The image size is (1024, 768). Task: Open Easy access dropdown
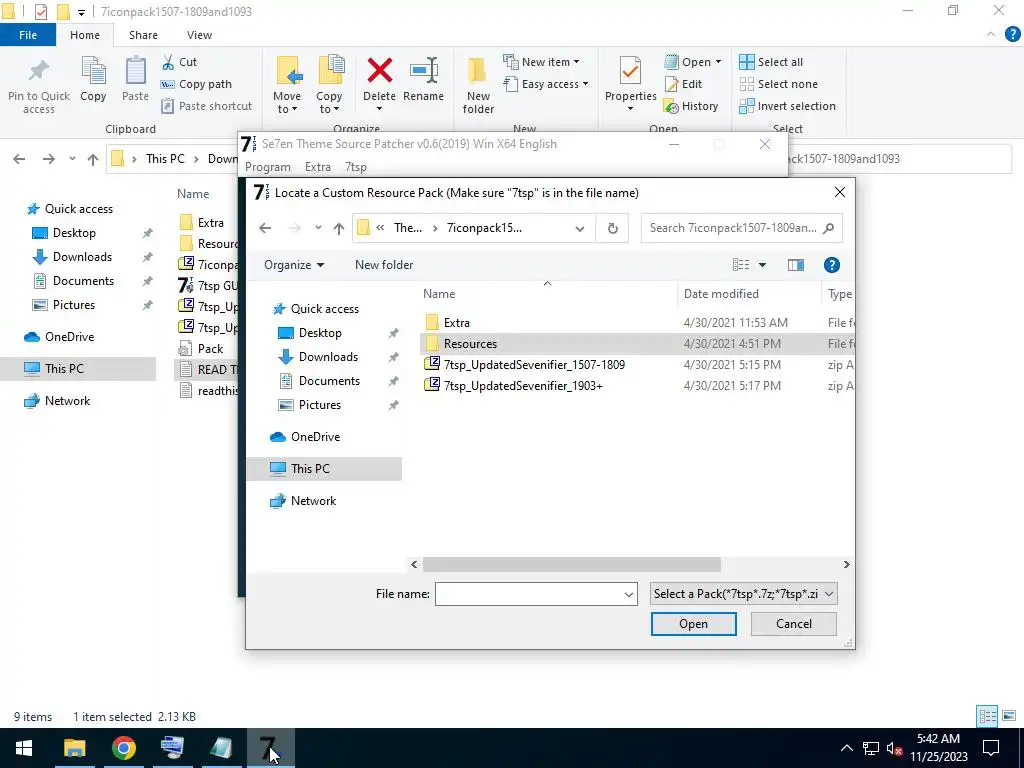(546, 84)
